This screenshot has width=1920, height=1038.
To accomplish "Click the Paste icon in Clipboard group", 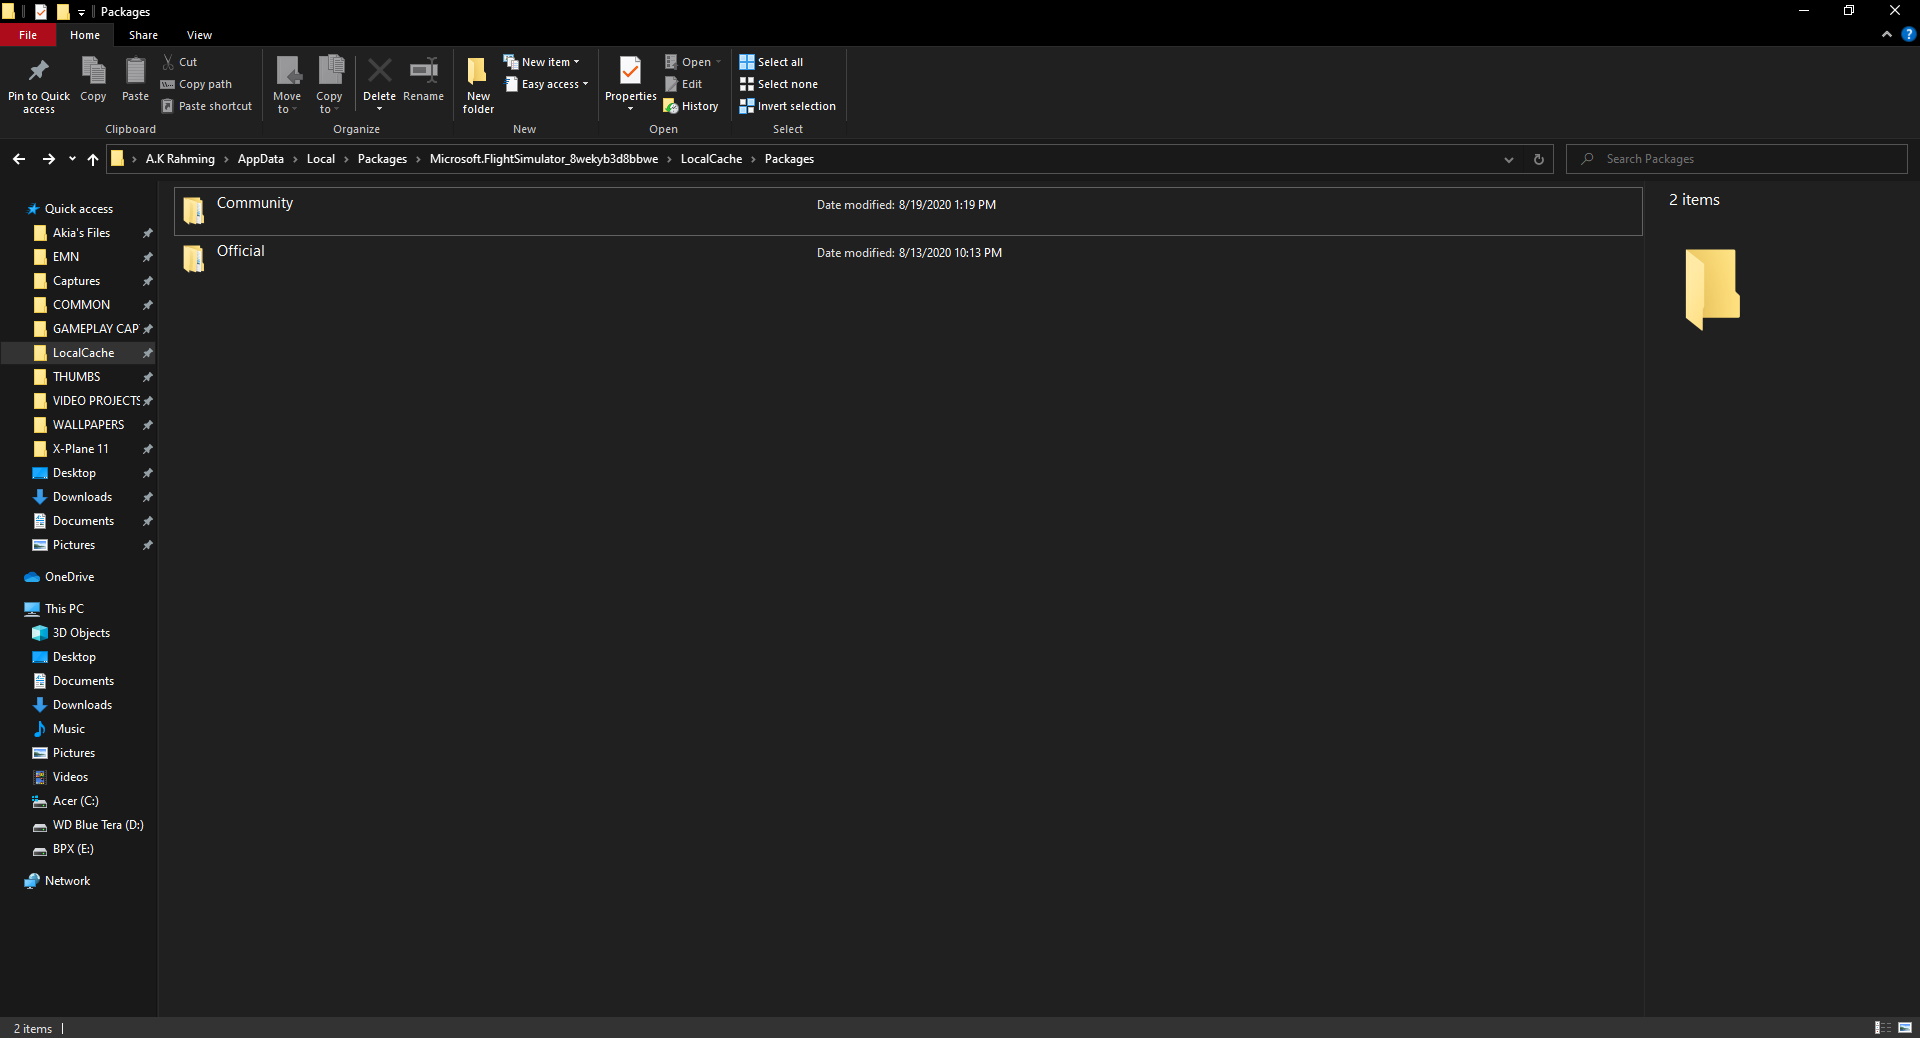I will 135,72.
